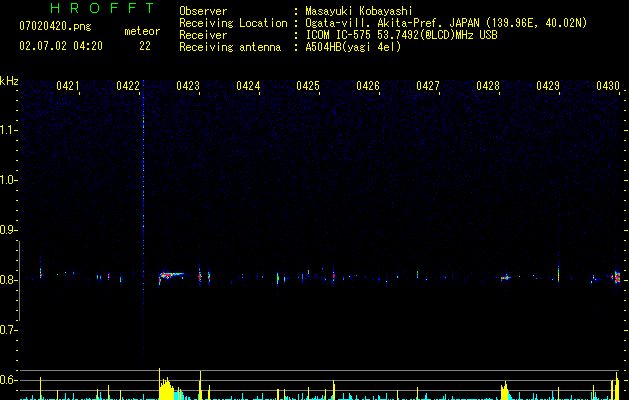
Task: Click the 0421 time marker
Action: point(67,86)
